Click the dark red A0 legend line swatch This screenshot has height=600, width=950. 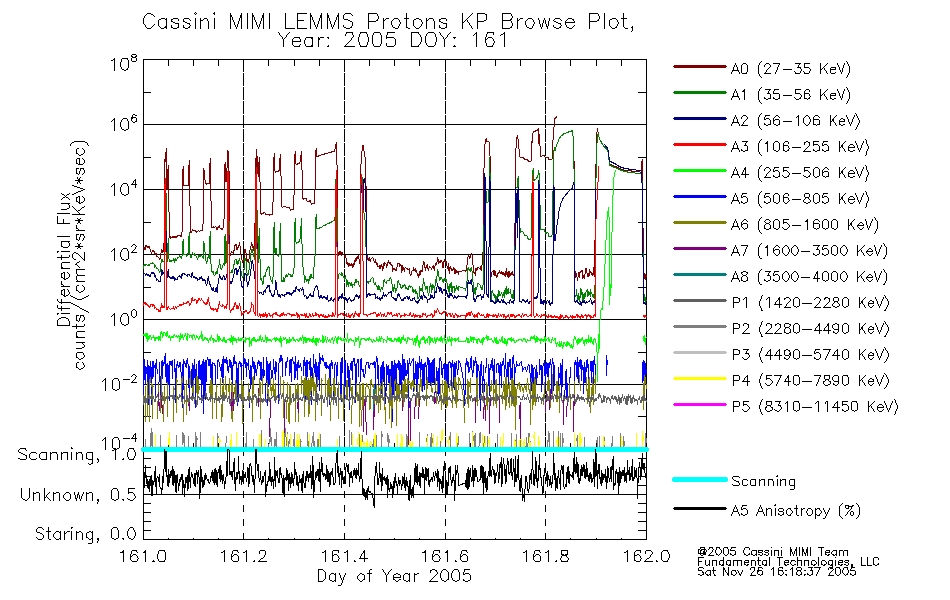coord(700,67)
